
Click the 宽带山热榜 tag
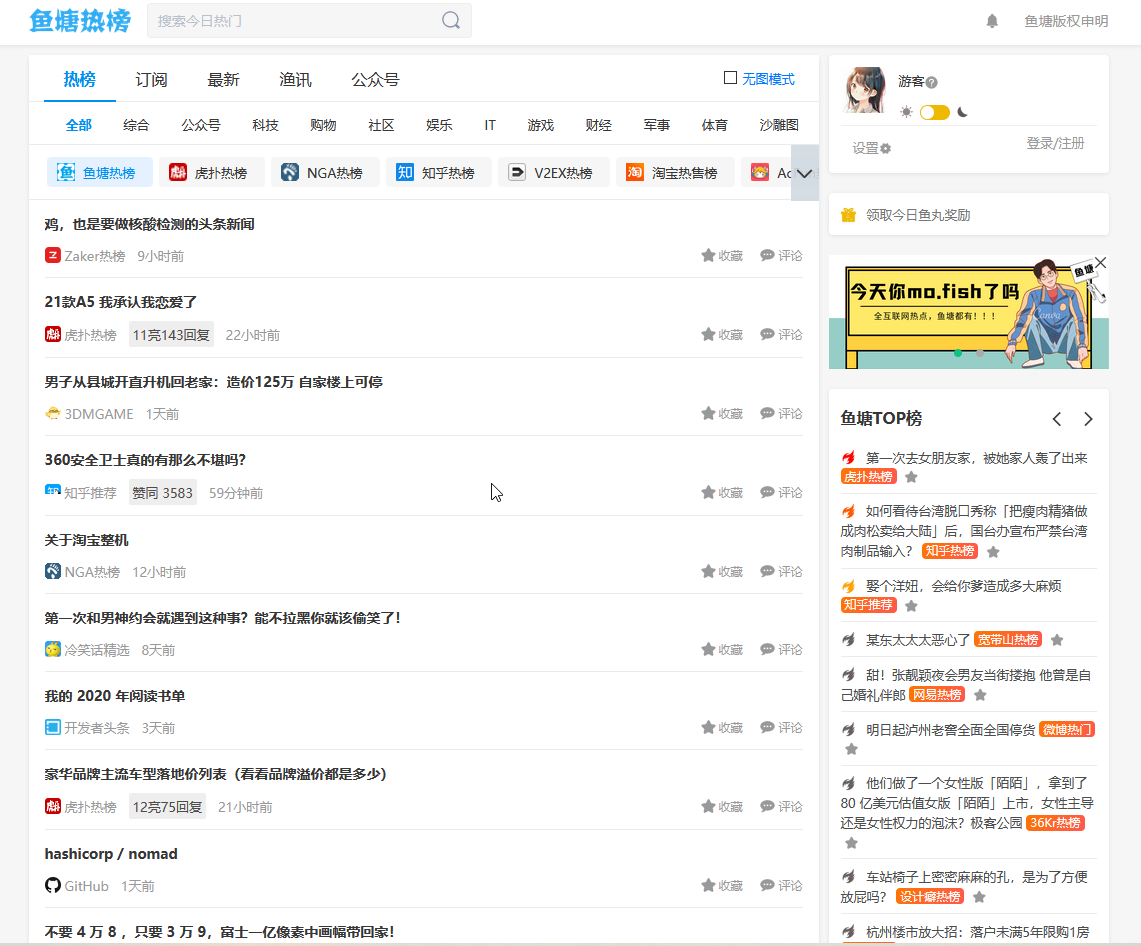coord(1008,640)
